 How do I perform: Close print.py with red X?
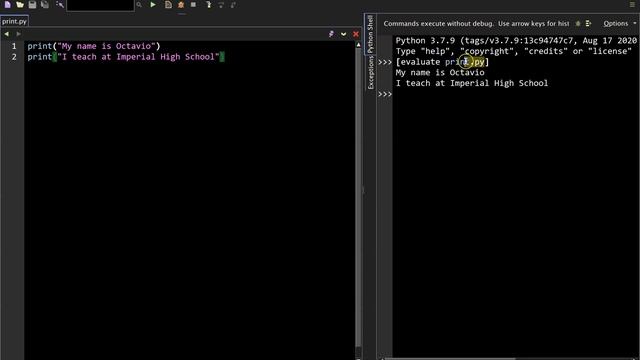356,34
